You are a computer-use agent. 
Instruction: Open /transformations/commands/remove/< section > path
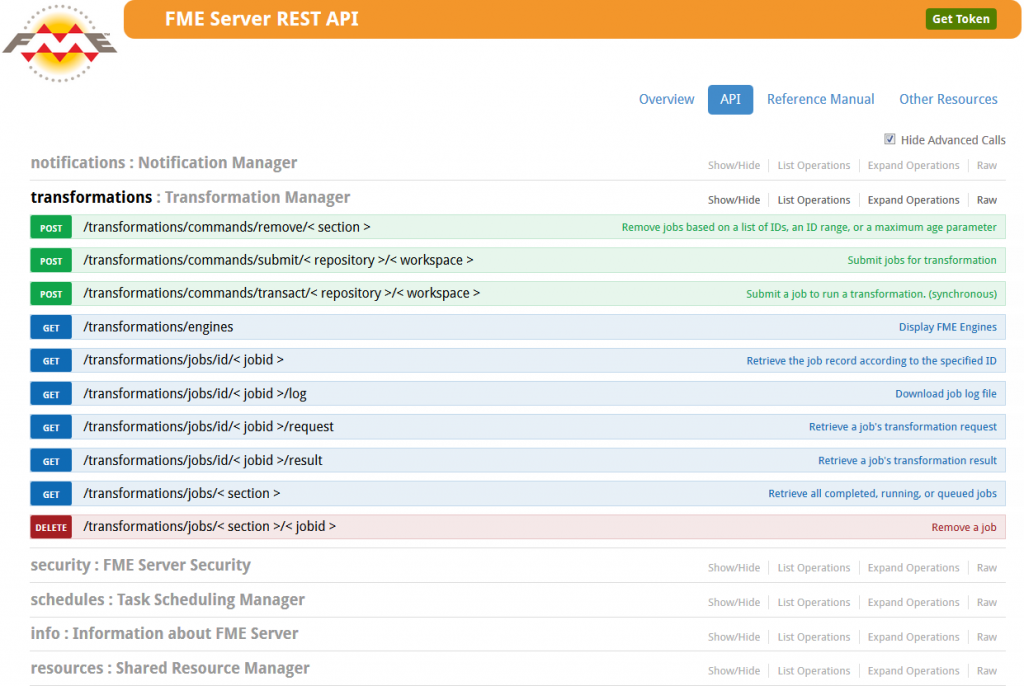(227, 227)
